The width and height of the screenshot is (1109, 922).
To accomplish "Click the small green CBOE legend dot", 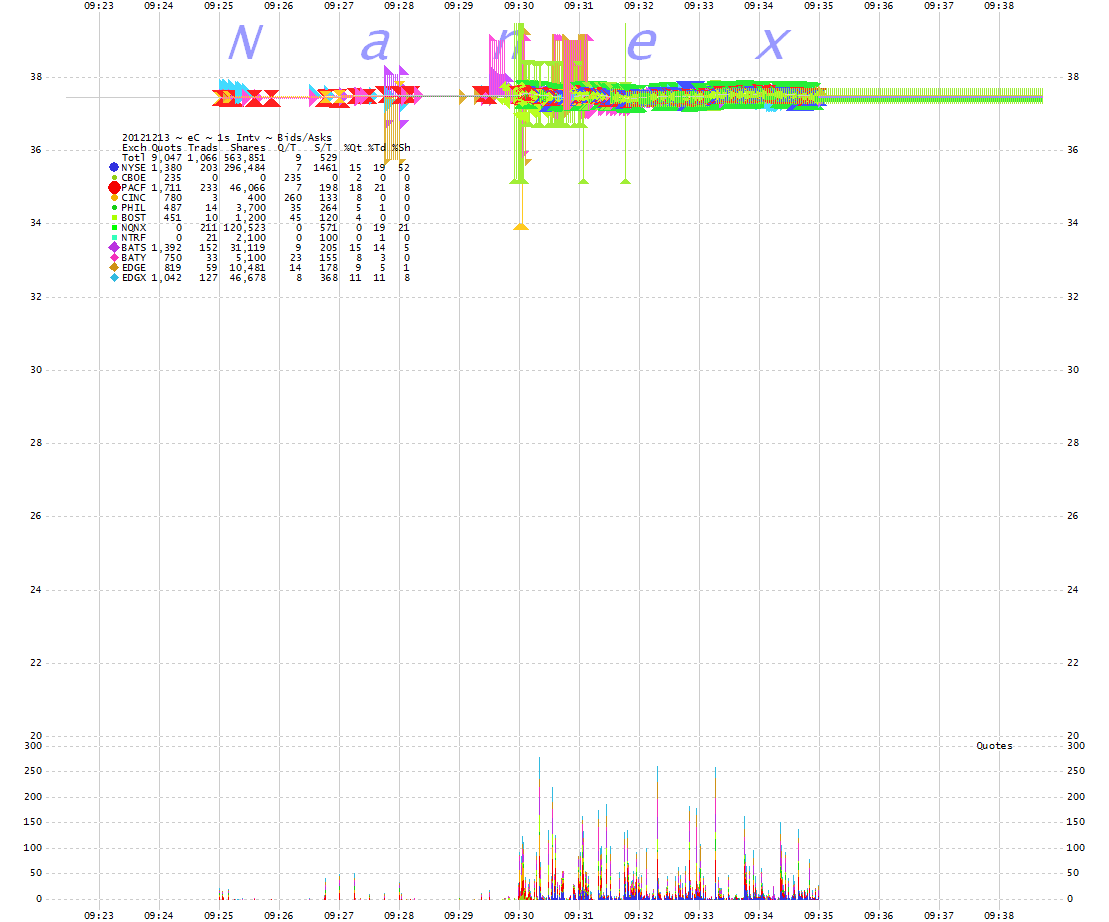I will [115, 178].
